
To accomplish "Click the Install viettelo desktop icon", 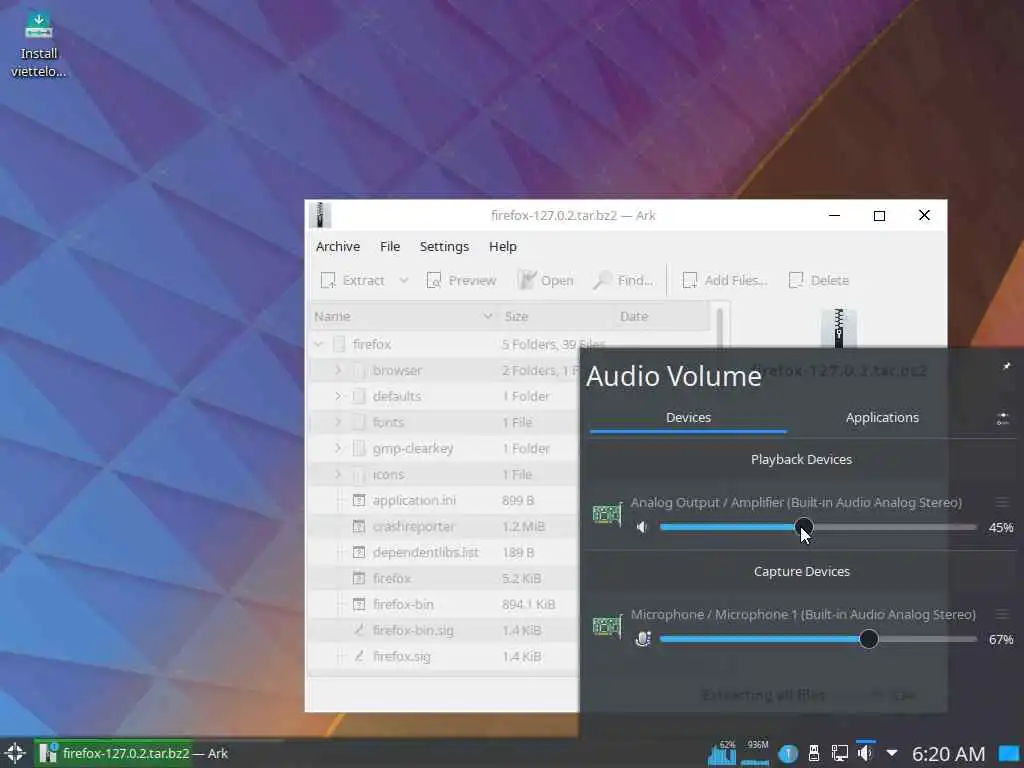I will (39, 44).
